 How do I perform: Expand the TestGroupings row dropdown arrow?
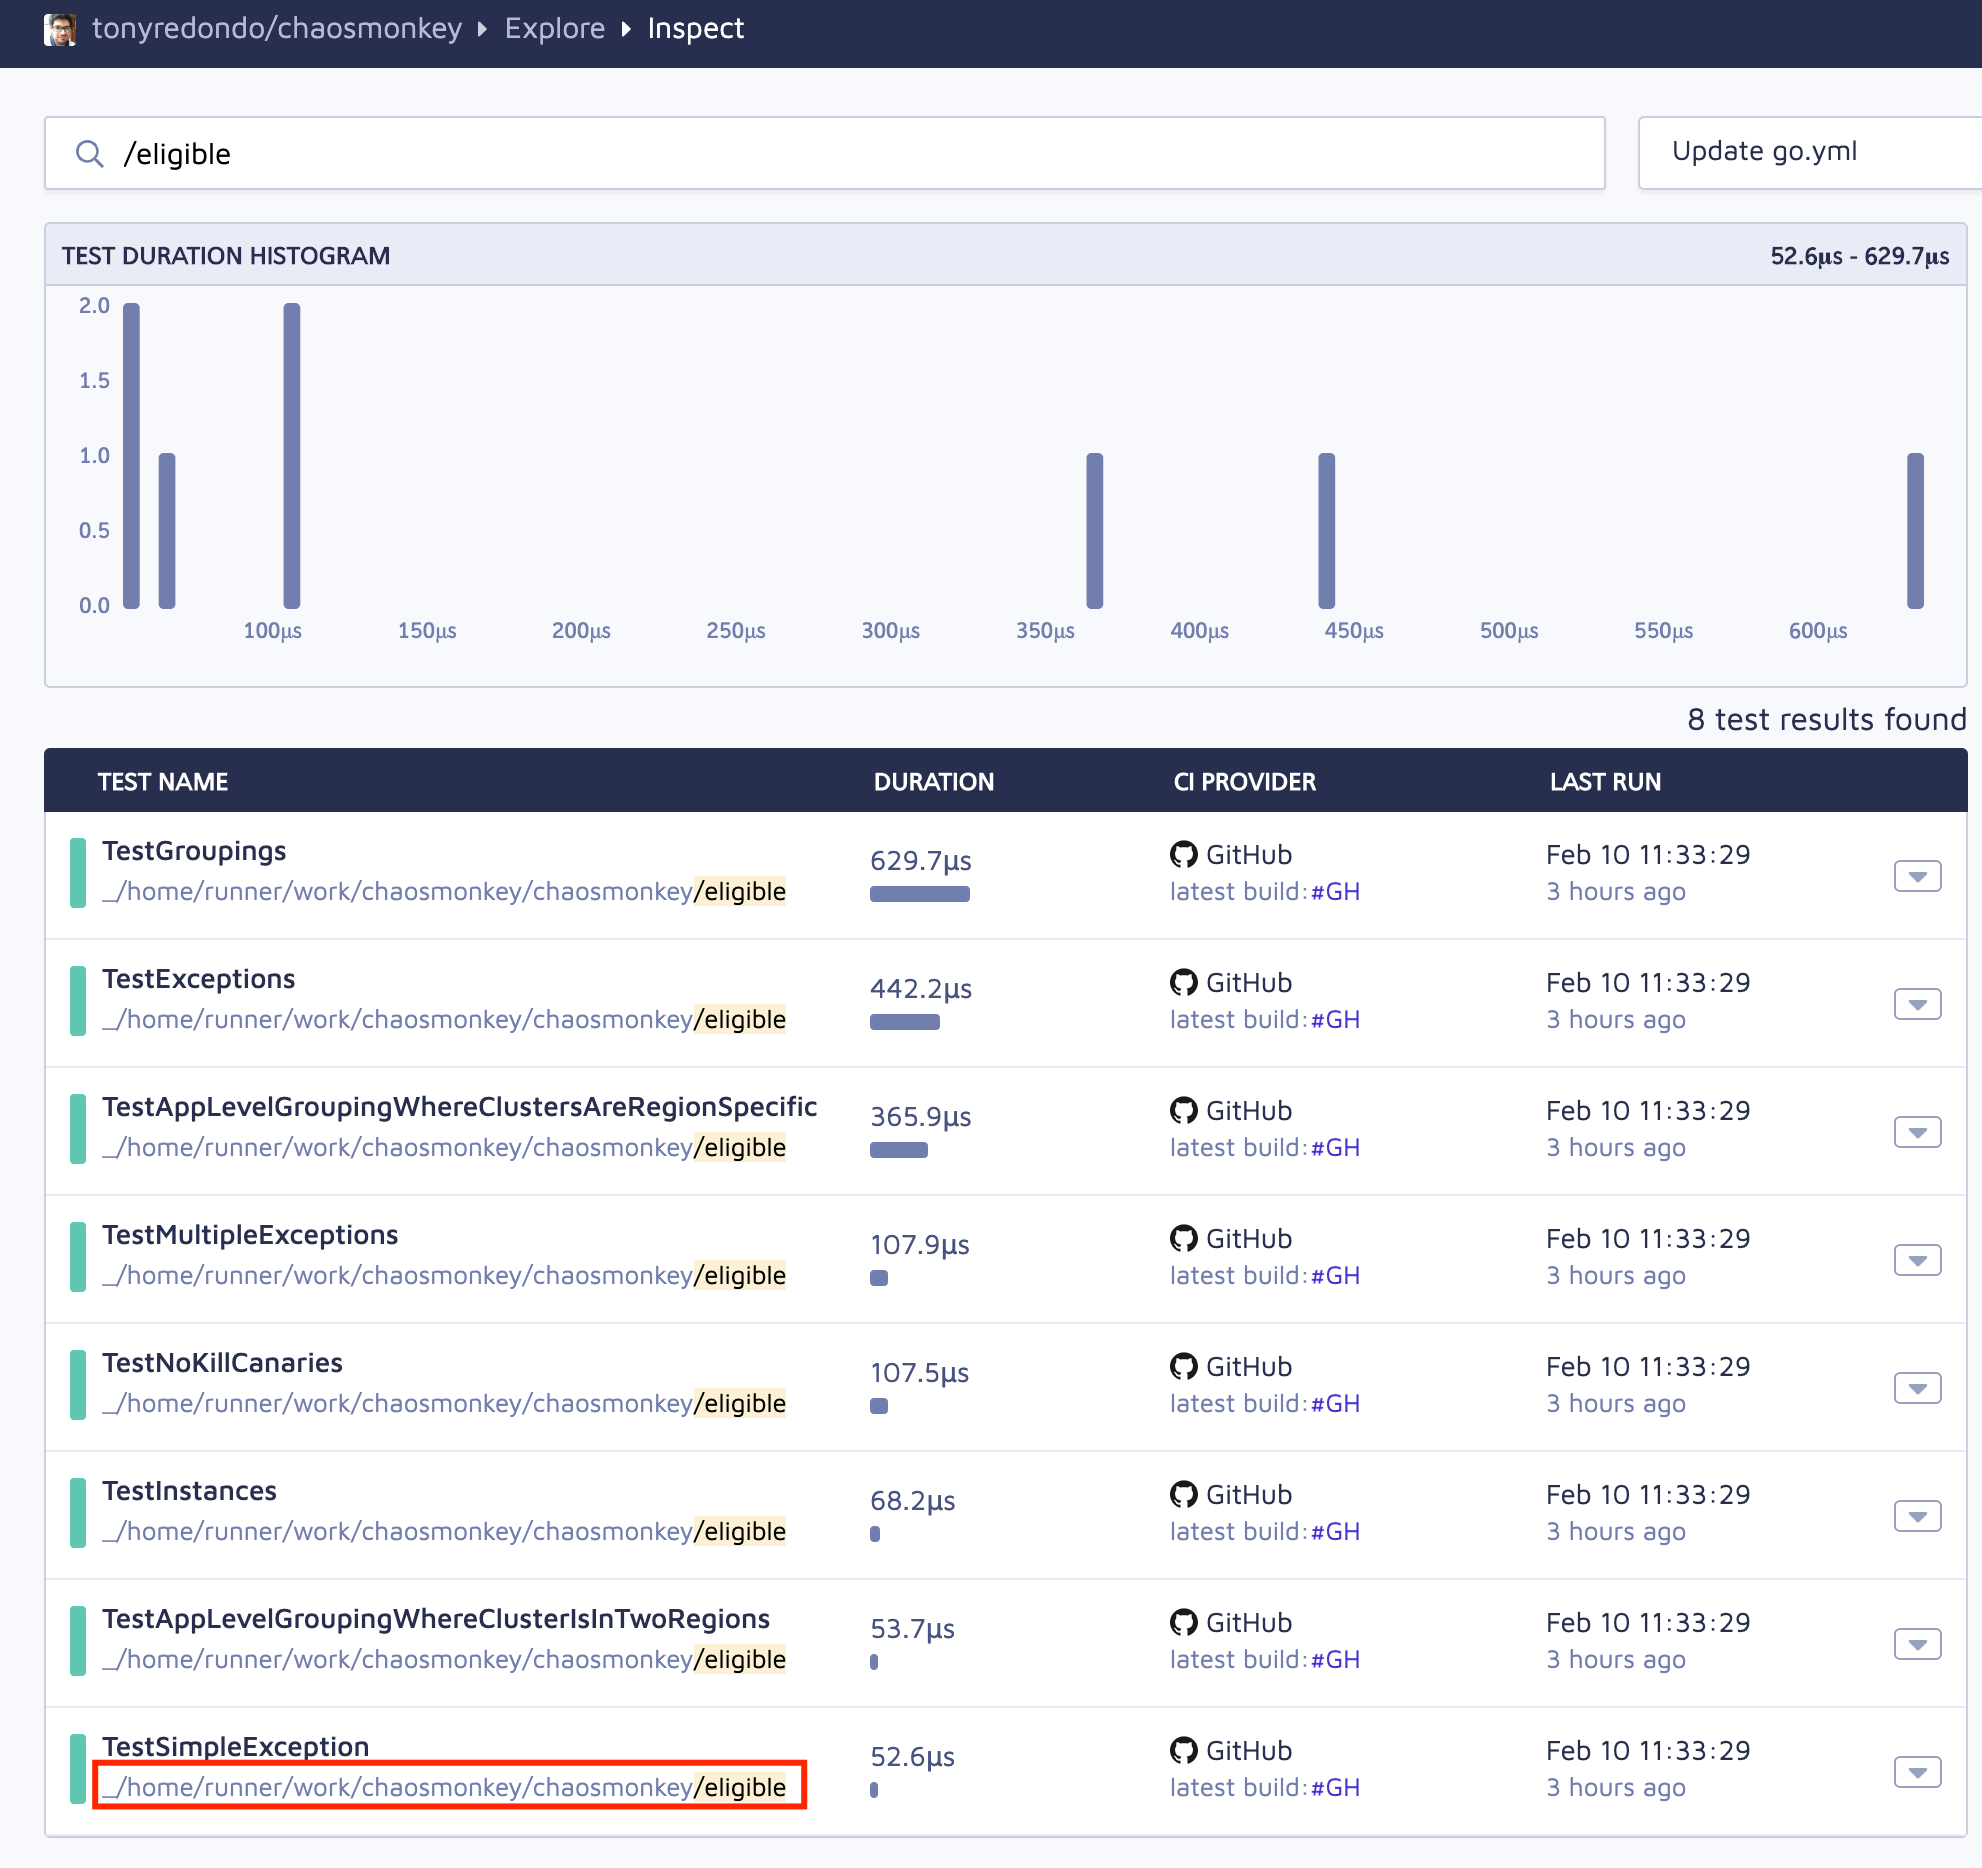[1916, 877]
